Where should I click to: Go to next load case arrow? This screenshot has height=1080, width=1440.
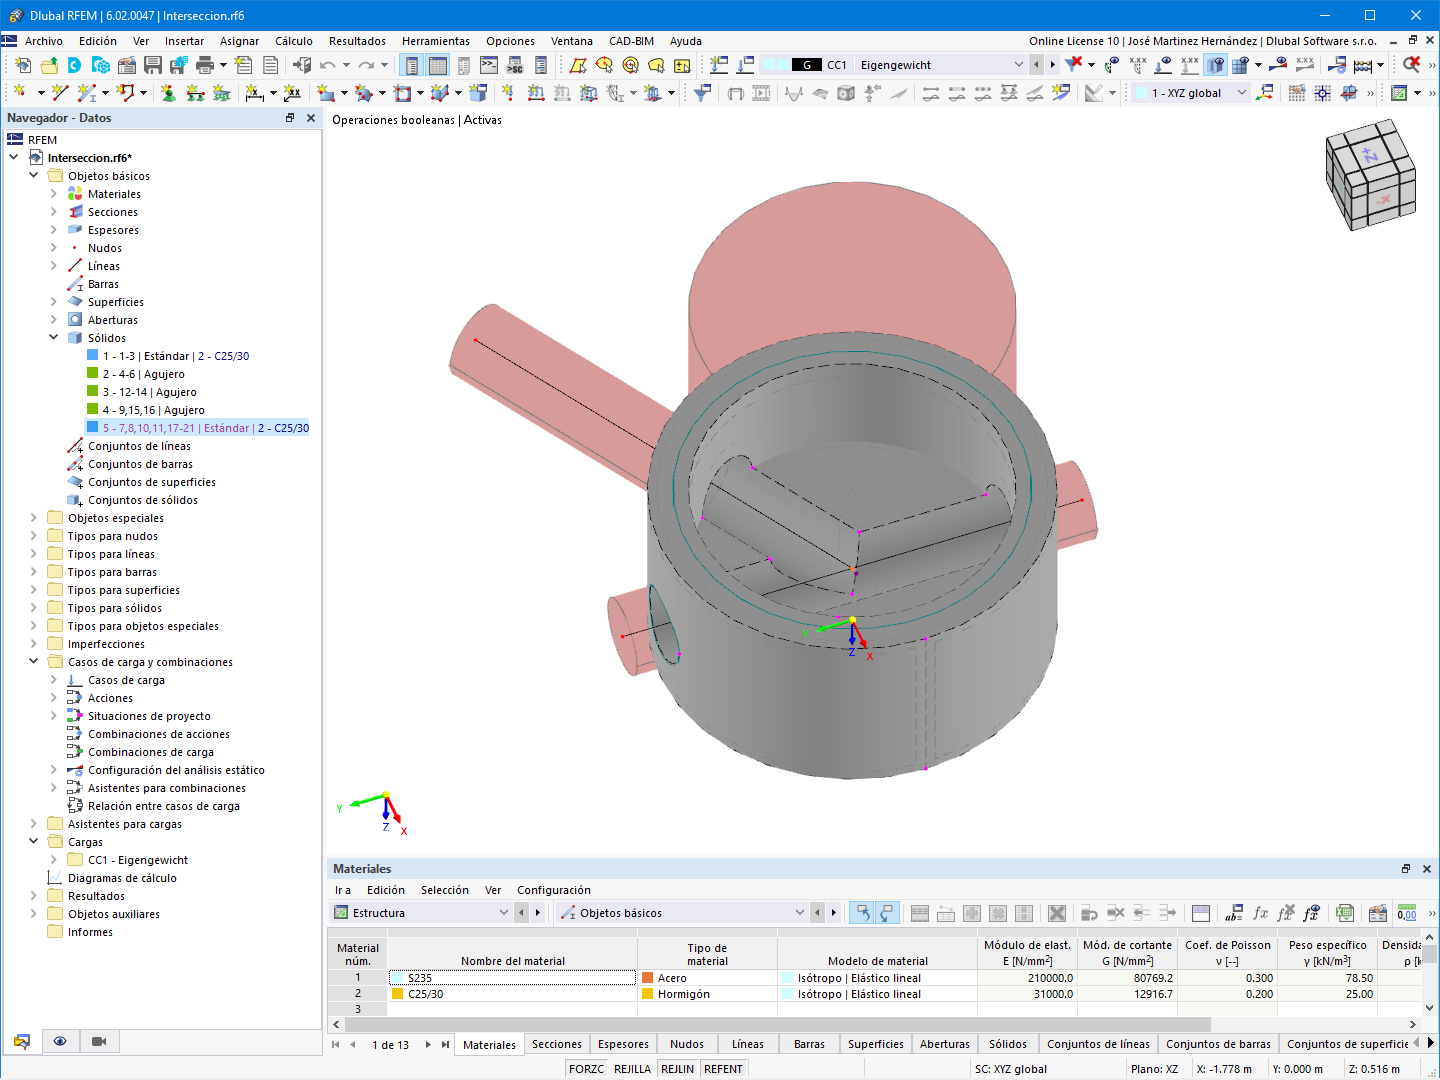click(1052, 65)
